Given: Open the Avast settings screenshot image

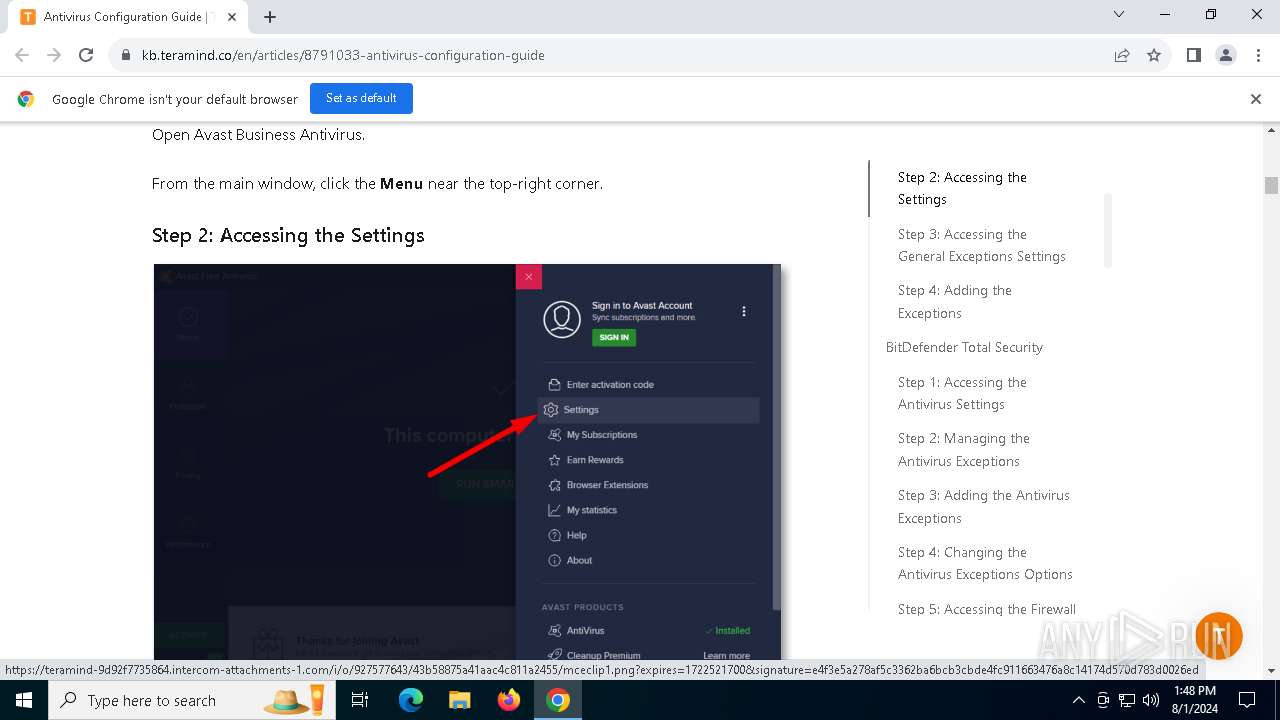Looking at the screenshot, I should (x=467, y=461).
